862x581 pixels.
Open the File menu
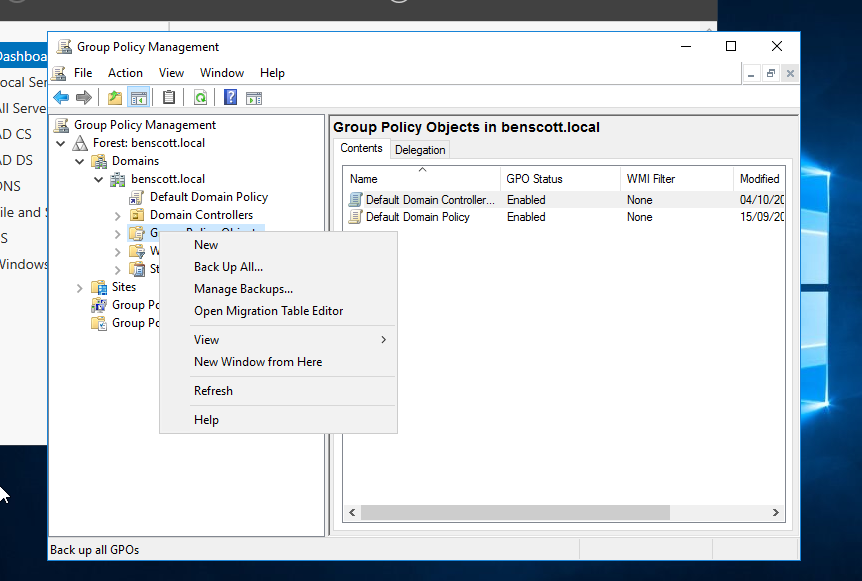coord(83,73)
